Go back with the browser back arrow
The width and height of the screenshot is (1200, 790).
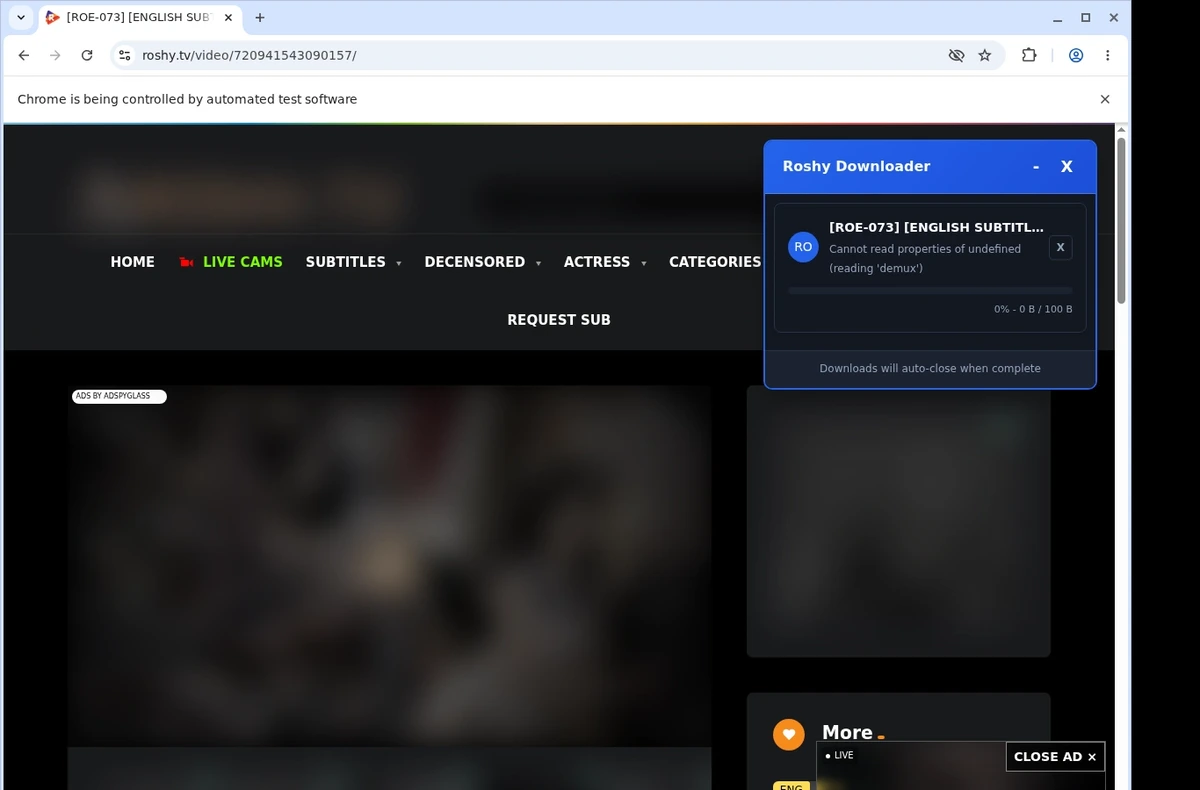point(24,55)
